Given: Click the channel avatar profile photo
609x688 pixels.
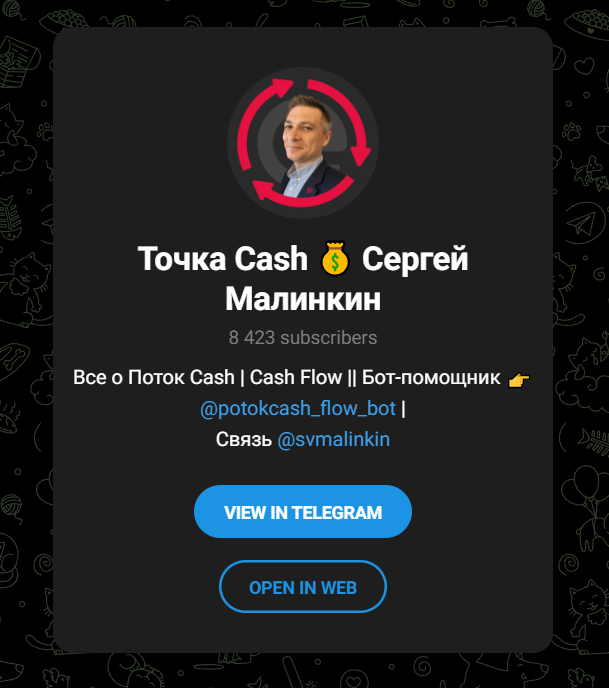Looking at the screenshot, I should 303,143.
